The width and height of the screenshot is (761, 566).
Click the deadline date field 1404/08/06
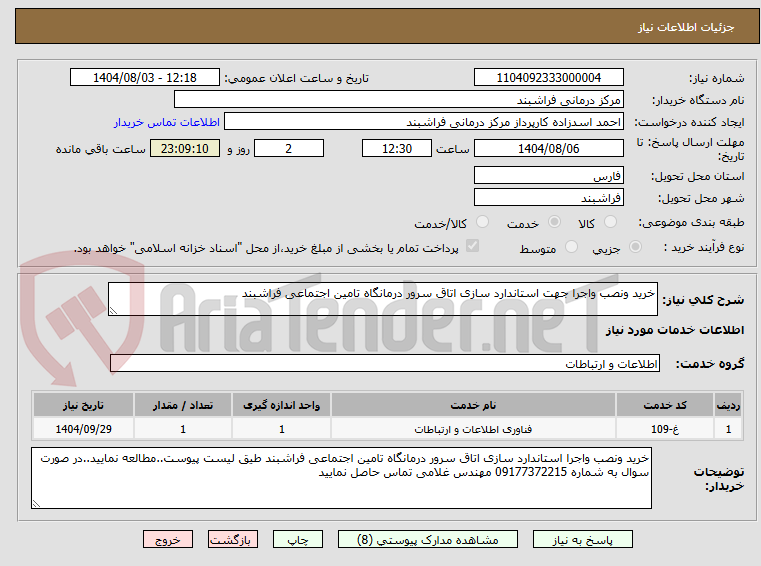(x=548, y=148)
